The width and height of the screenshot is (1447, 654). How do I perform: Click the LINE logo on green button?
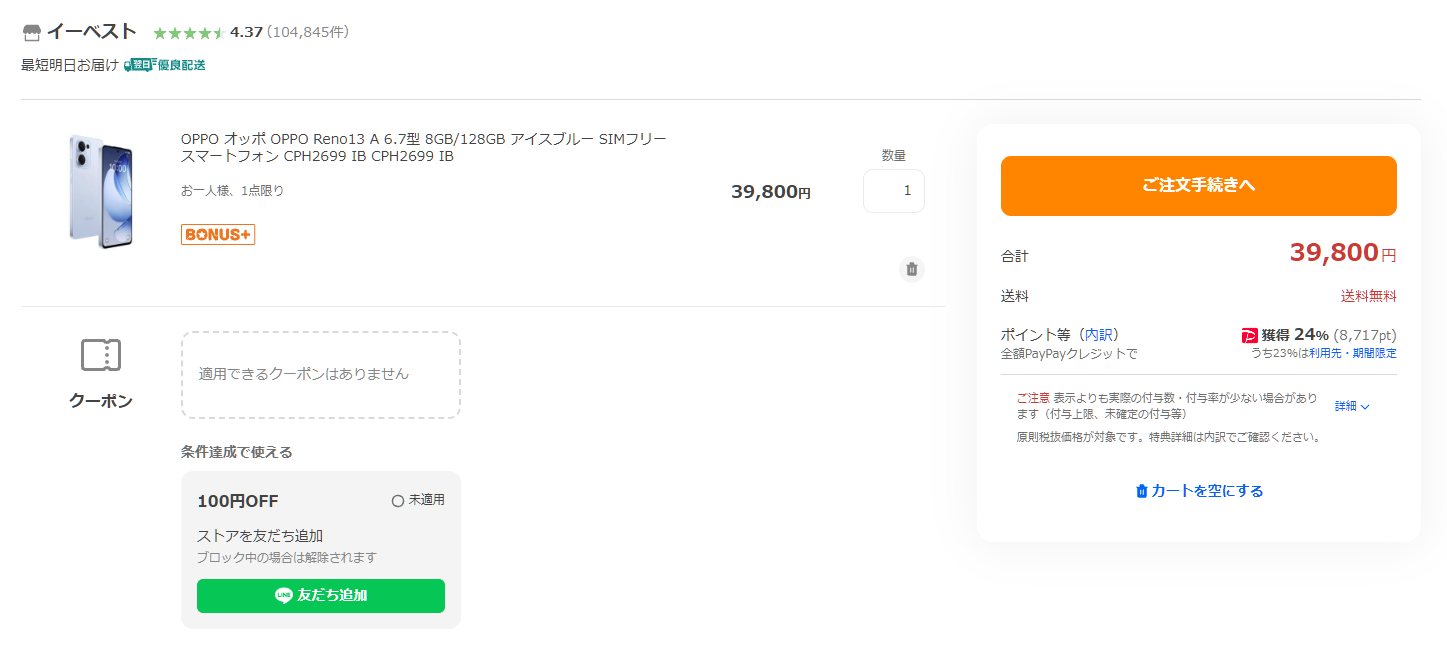284,596
